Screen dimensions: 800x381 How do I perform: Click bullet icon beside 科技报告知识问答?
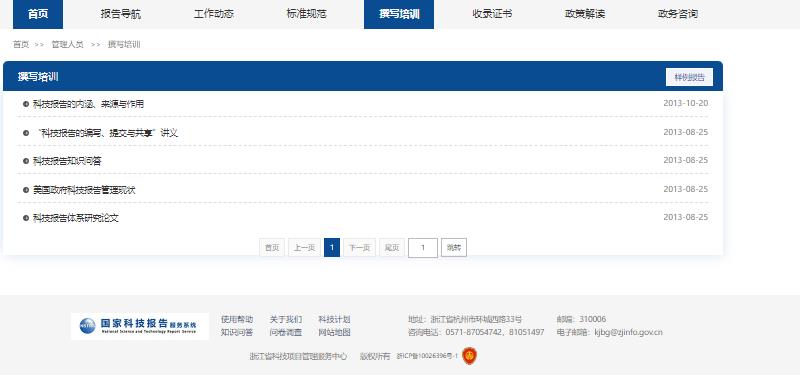26,161
